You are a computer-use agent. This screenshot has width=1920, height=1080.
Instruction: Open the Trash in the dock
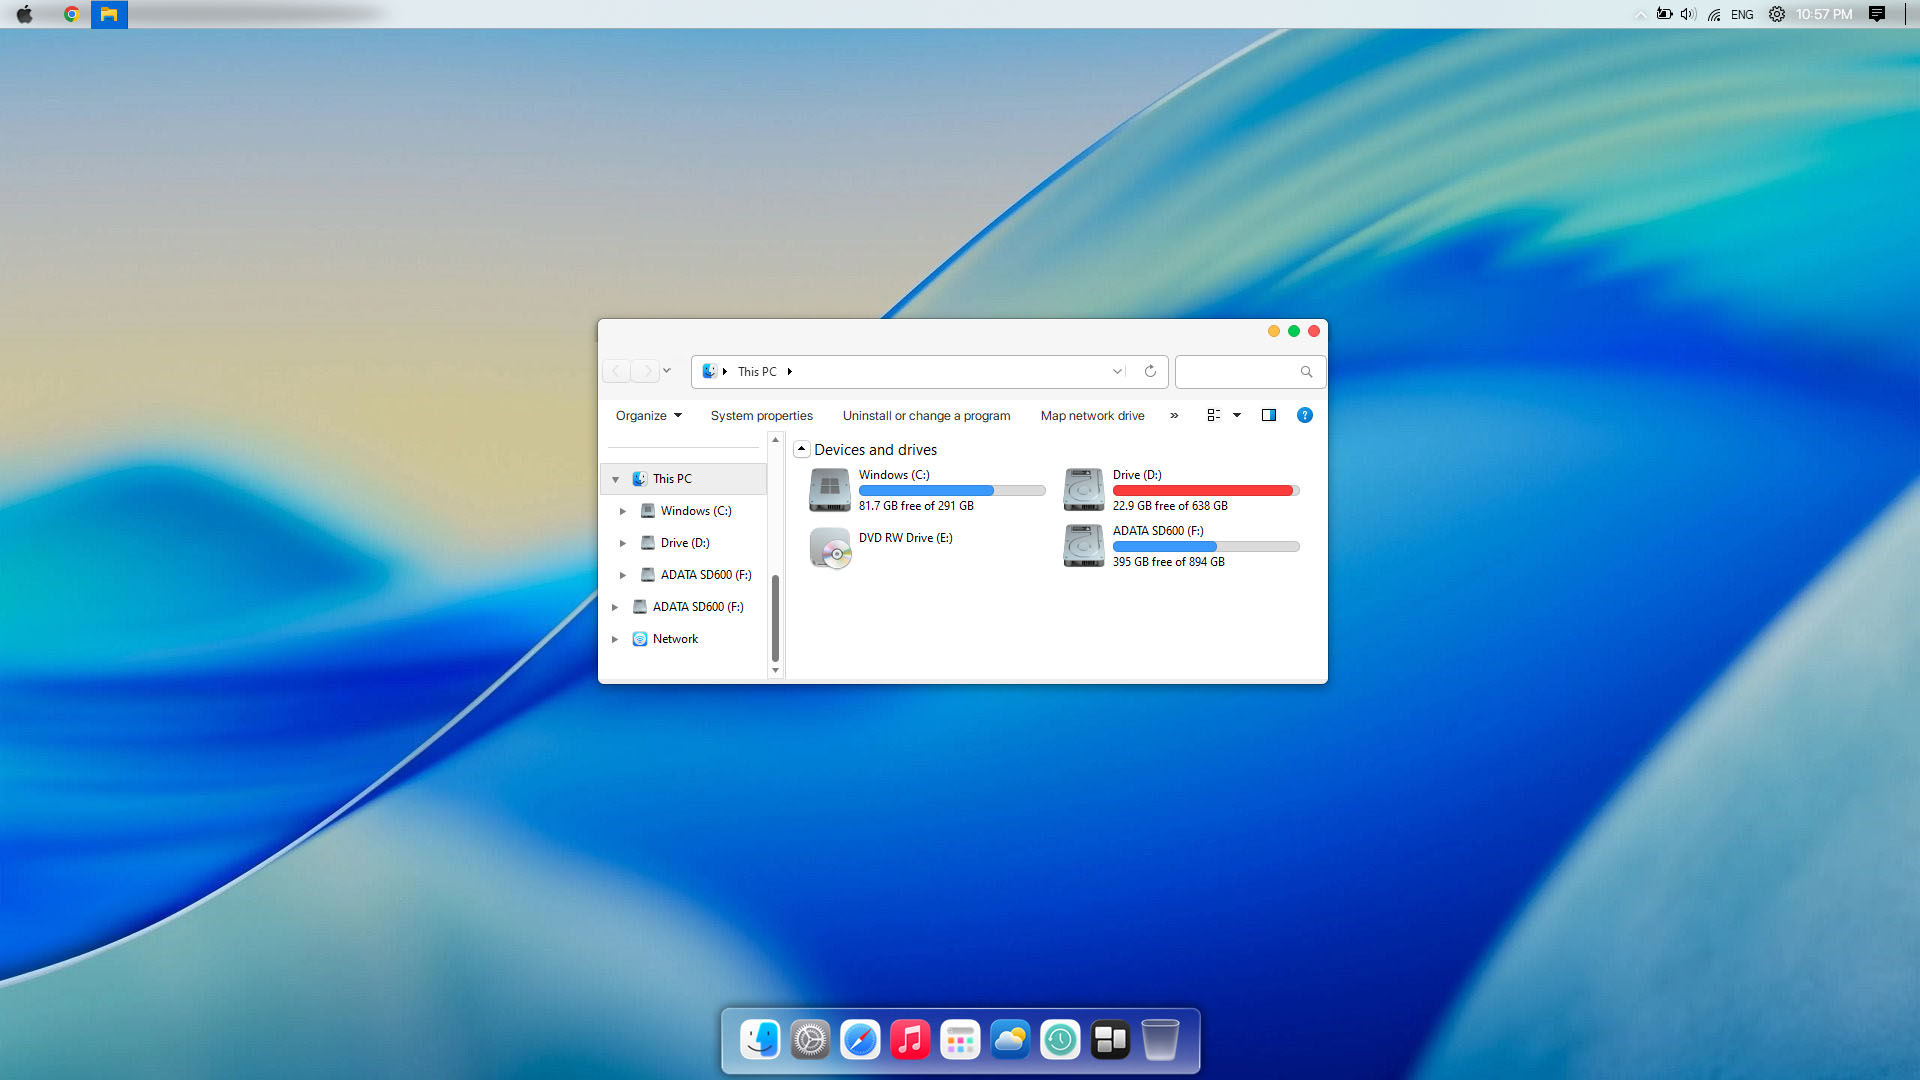pos(1160,1039)
